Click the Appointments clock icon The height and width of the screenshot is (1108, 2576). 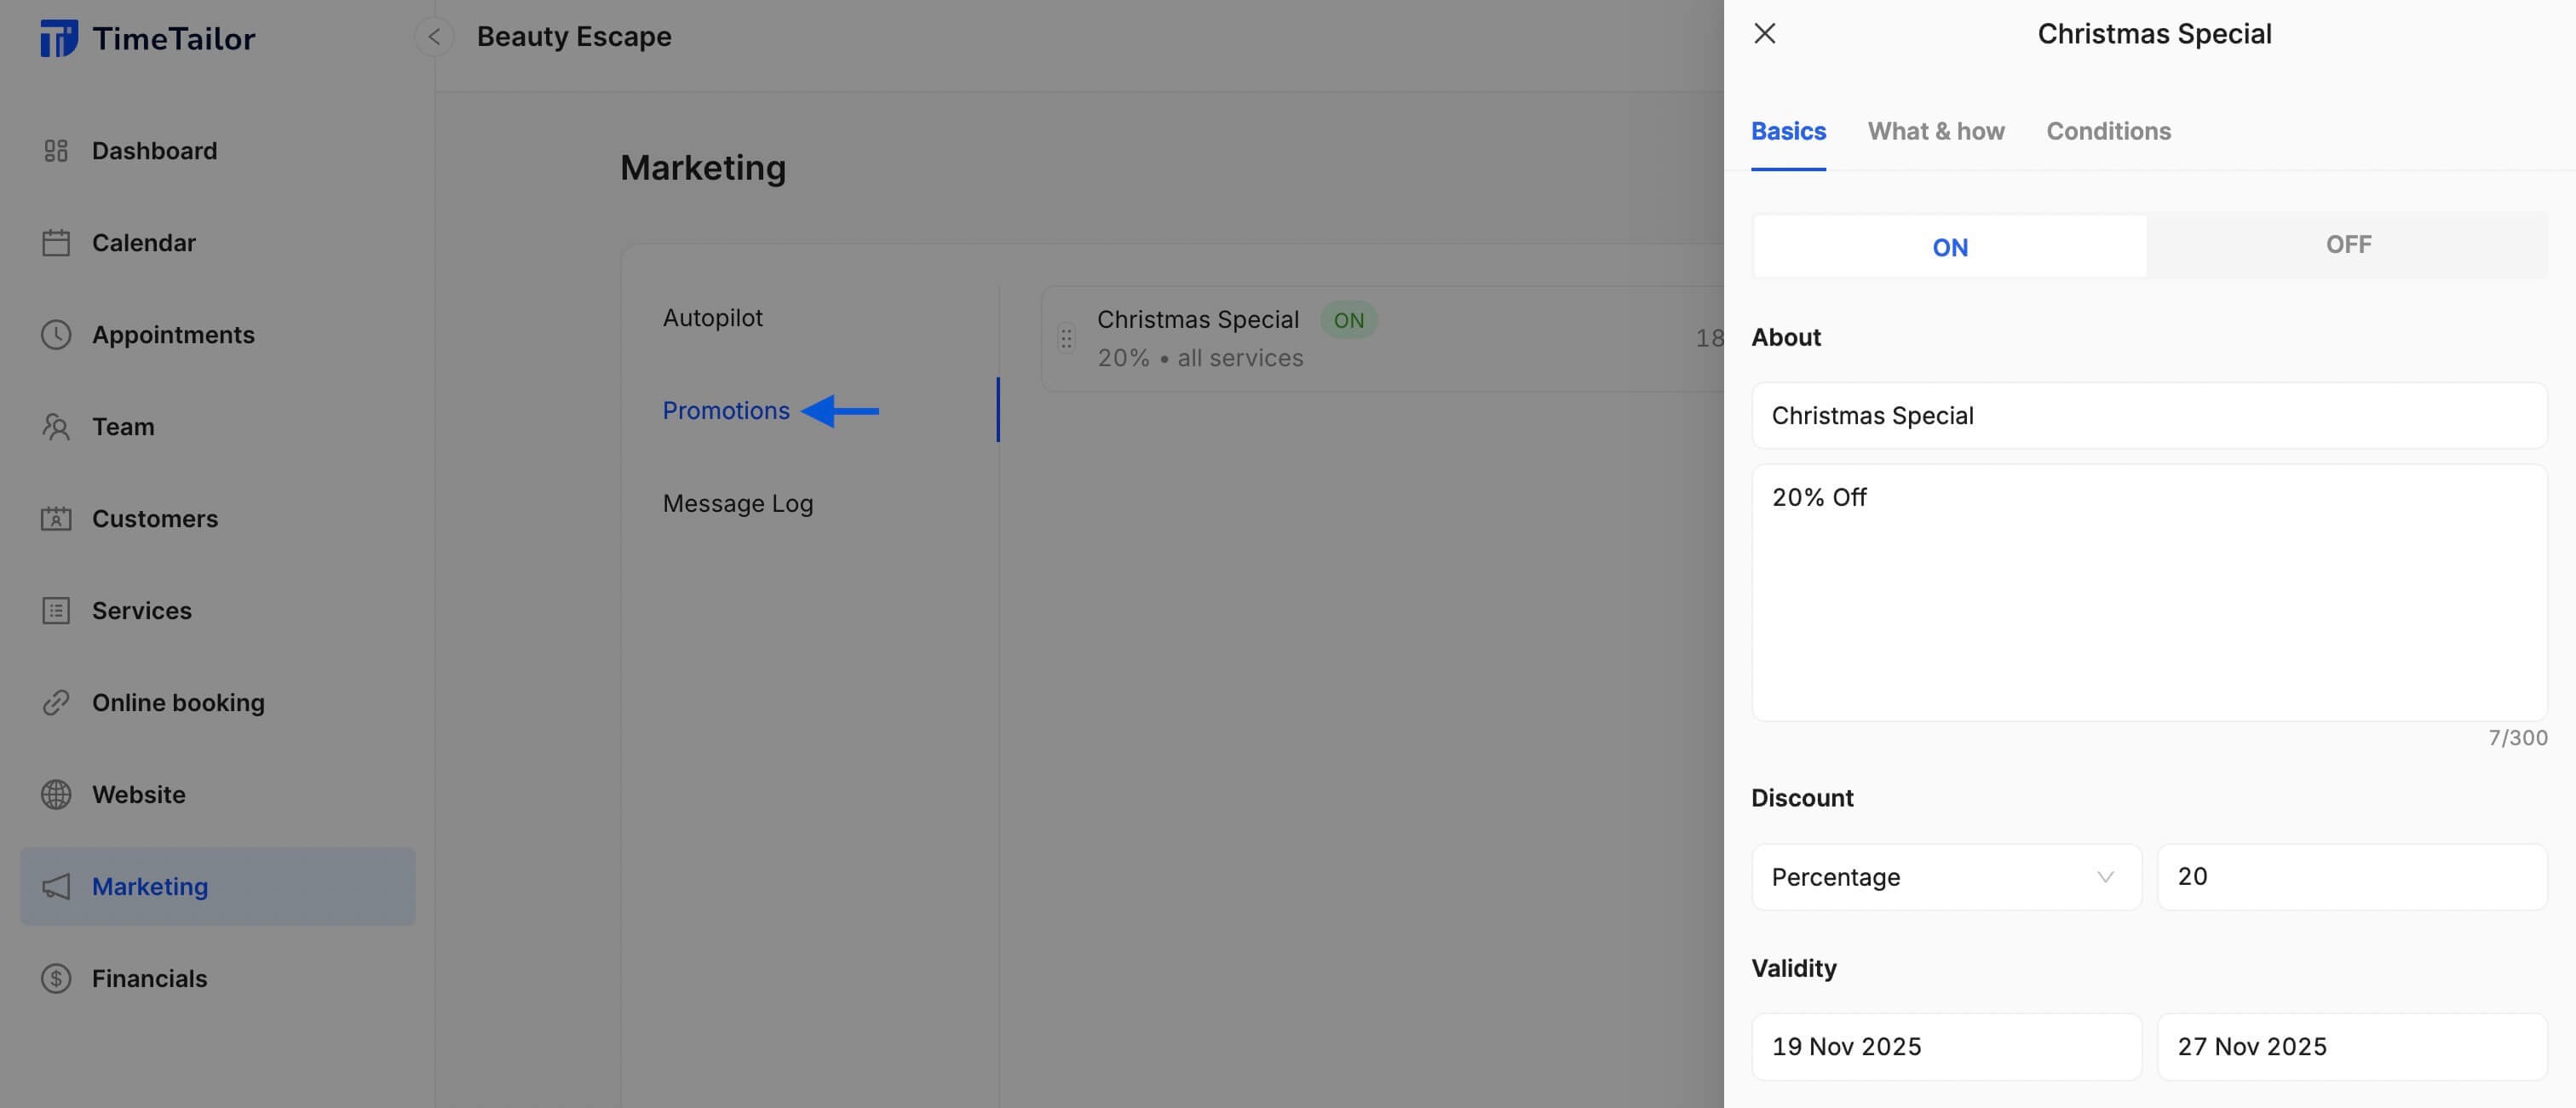[x=56, y=335]
